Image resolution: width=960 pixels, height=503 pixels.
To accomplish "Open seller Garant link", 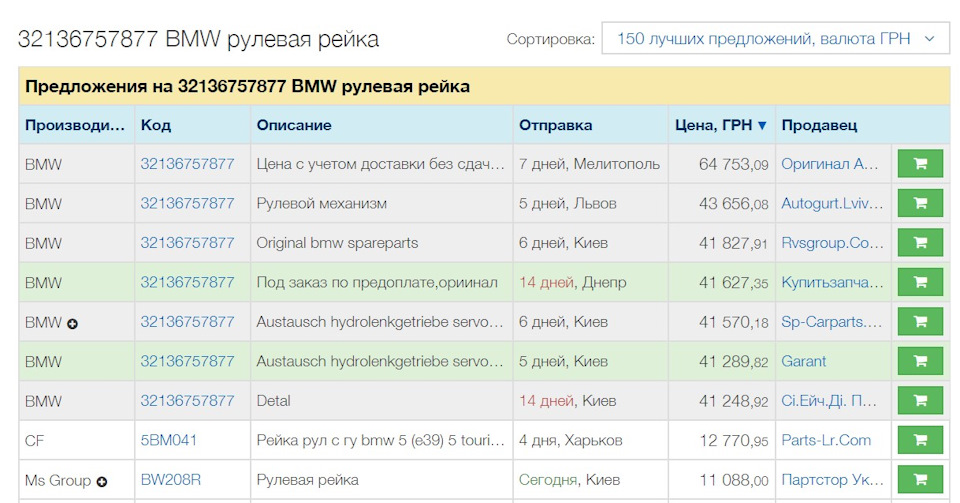I will pyautogui.click(x=803, y=361).
